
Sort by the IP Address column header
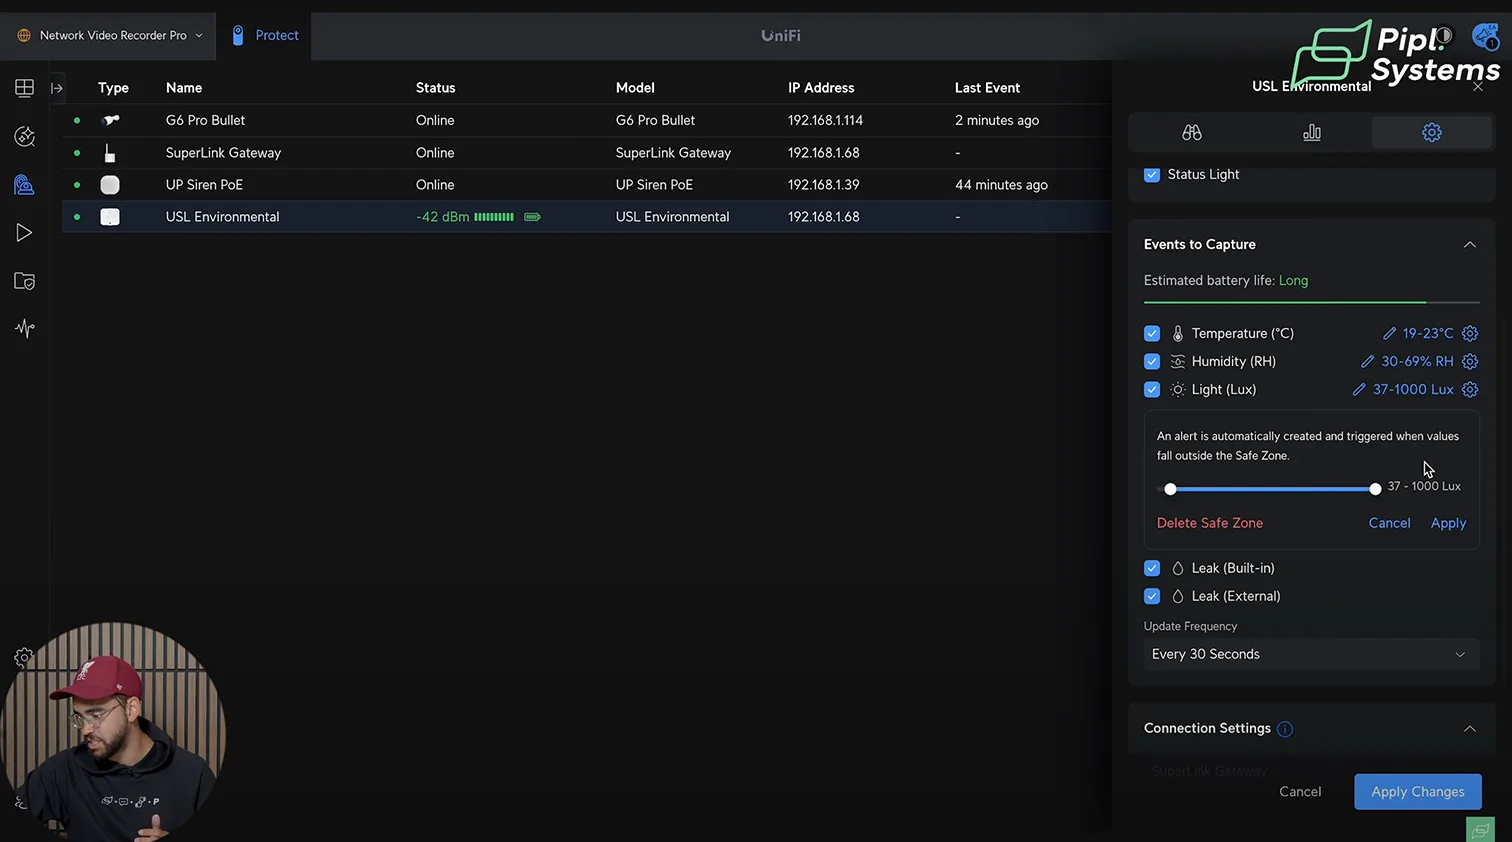click(821, 88)
